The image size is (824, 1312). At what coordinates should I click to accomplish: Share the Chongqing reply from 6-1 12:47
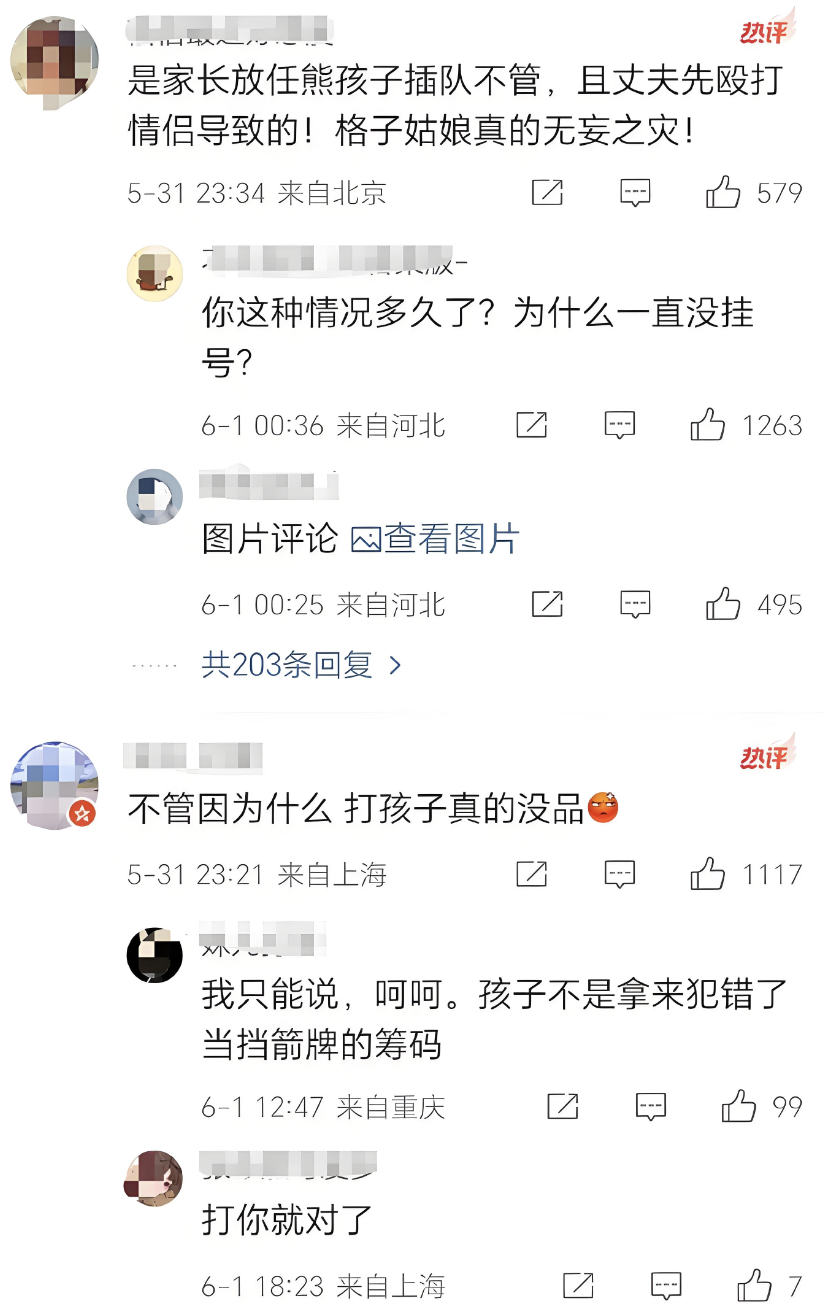[563, 1107]
